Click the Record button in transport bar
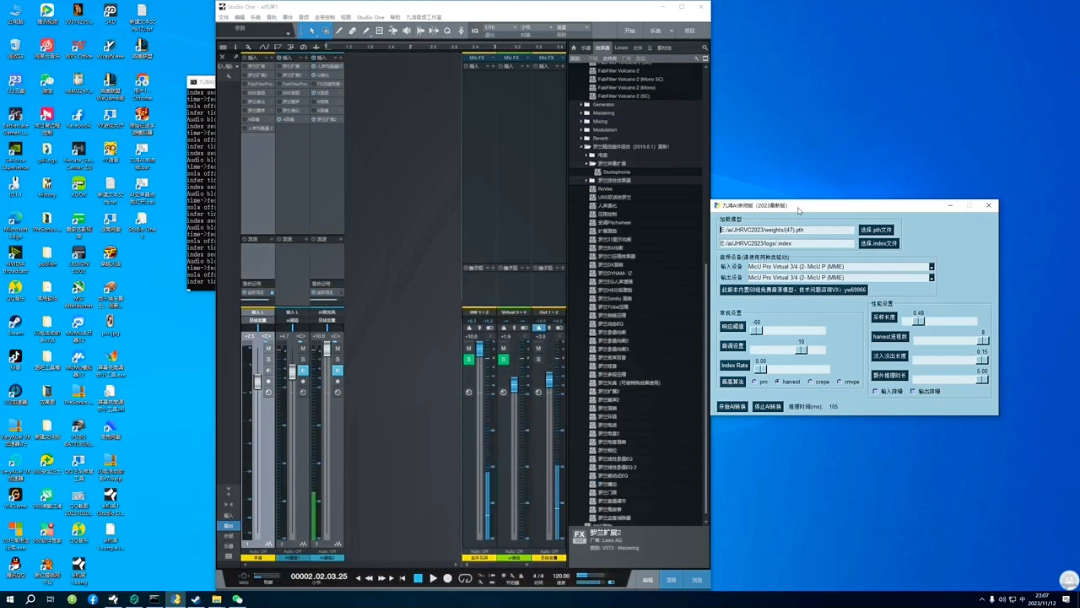The width and height of the screenshot is (1080, 608). point(448,578)
